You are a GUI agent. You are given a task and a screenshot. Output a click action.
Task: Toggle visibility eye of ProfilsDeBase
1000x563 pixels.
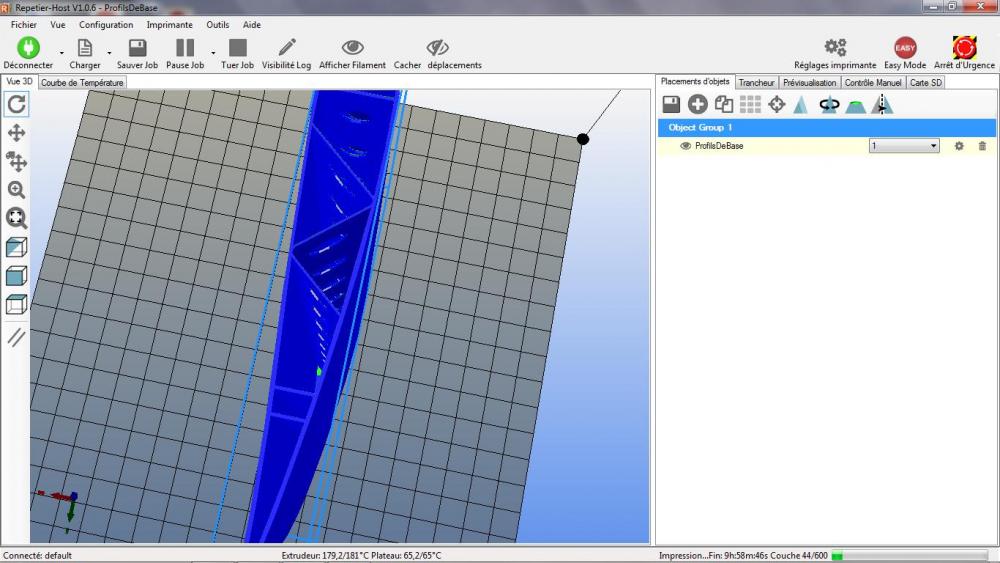point(686,146)
